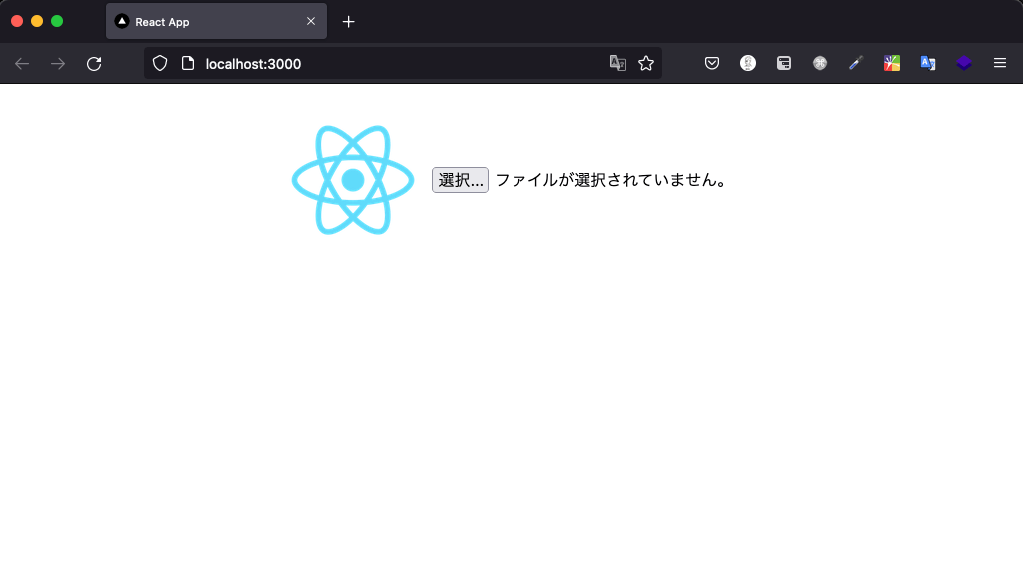Click the page info document icon
Screen dimensions: 1023x563
(x=188, y=63)
